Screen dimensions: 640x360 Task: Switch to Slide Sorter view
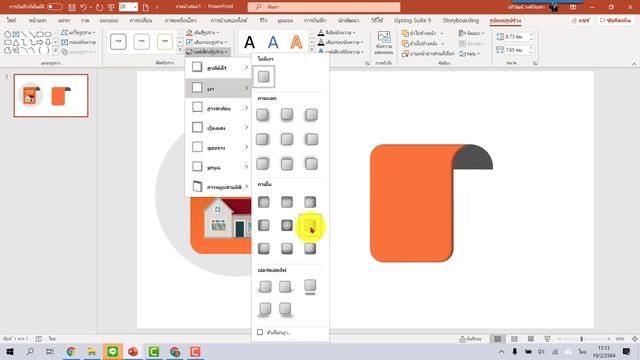(514, 339)
